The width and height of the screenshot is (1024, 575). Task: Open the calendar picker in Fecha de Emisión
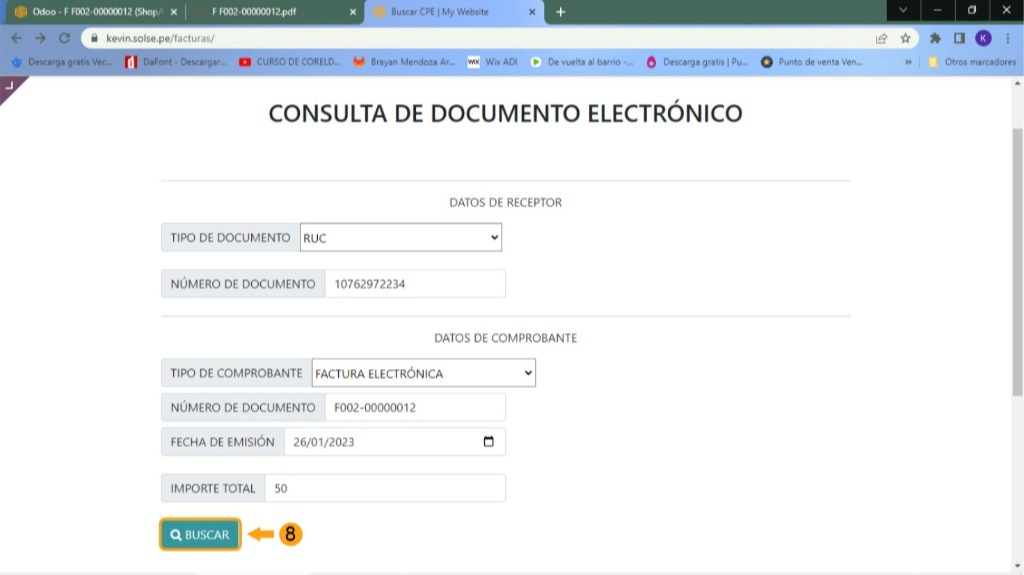(x=488, y=442)
